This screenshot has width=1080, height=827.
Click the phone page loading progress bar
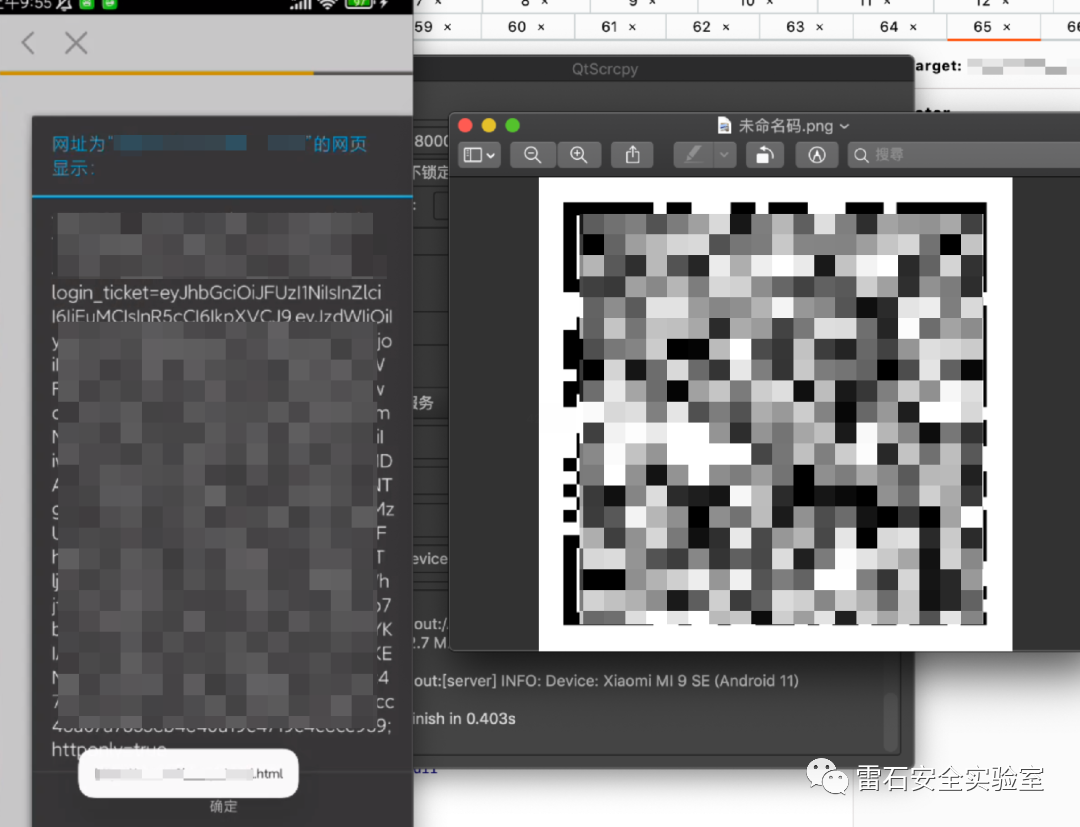point(207,72)
